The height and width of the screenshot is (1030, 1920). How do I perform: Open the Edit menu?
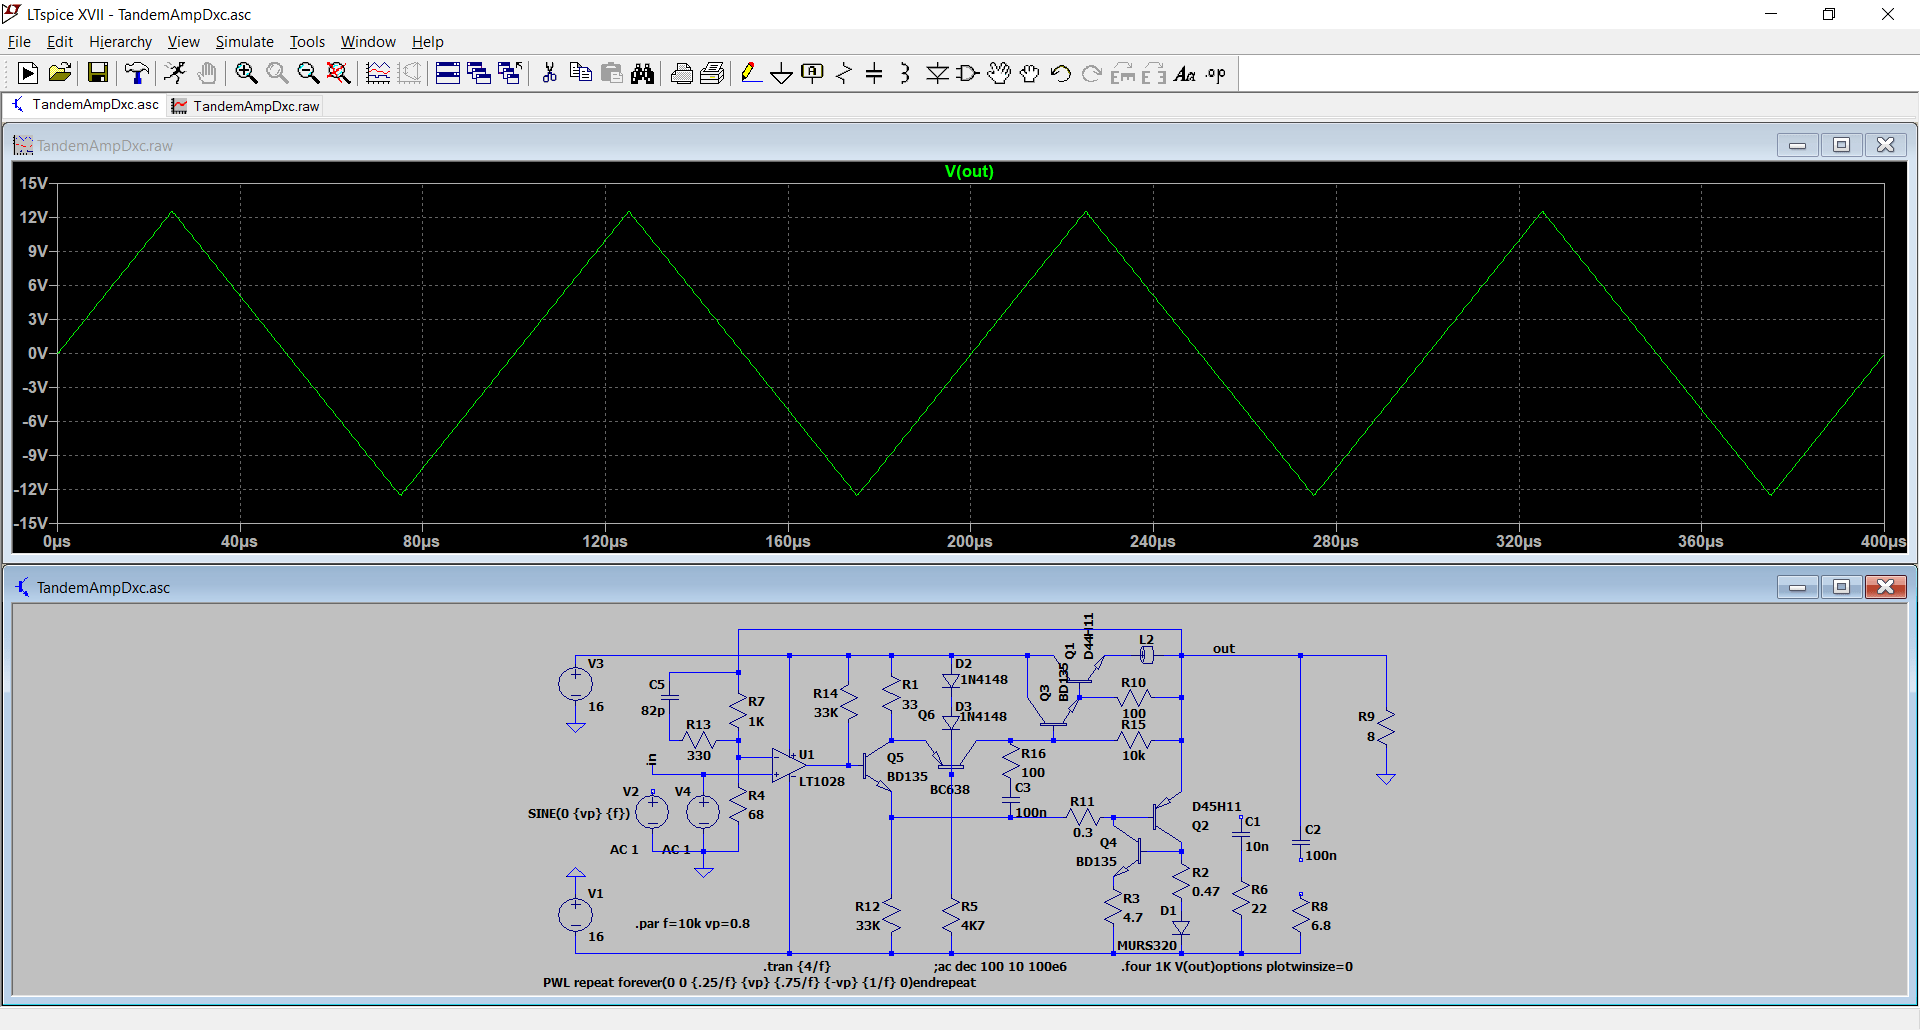[x=60, y=41]
